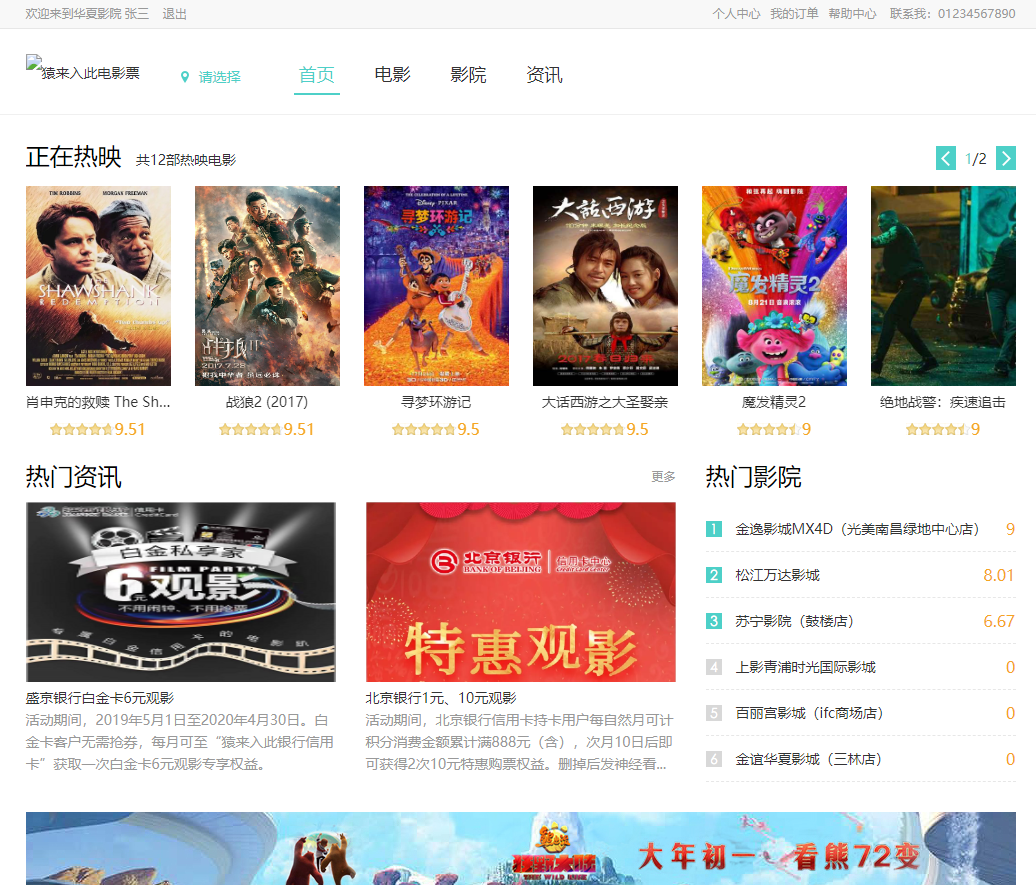Click rank 5 badge in hot cinemas

click(714, 713)
